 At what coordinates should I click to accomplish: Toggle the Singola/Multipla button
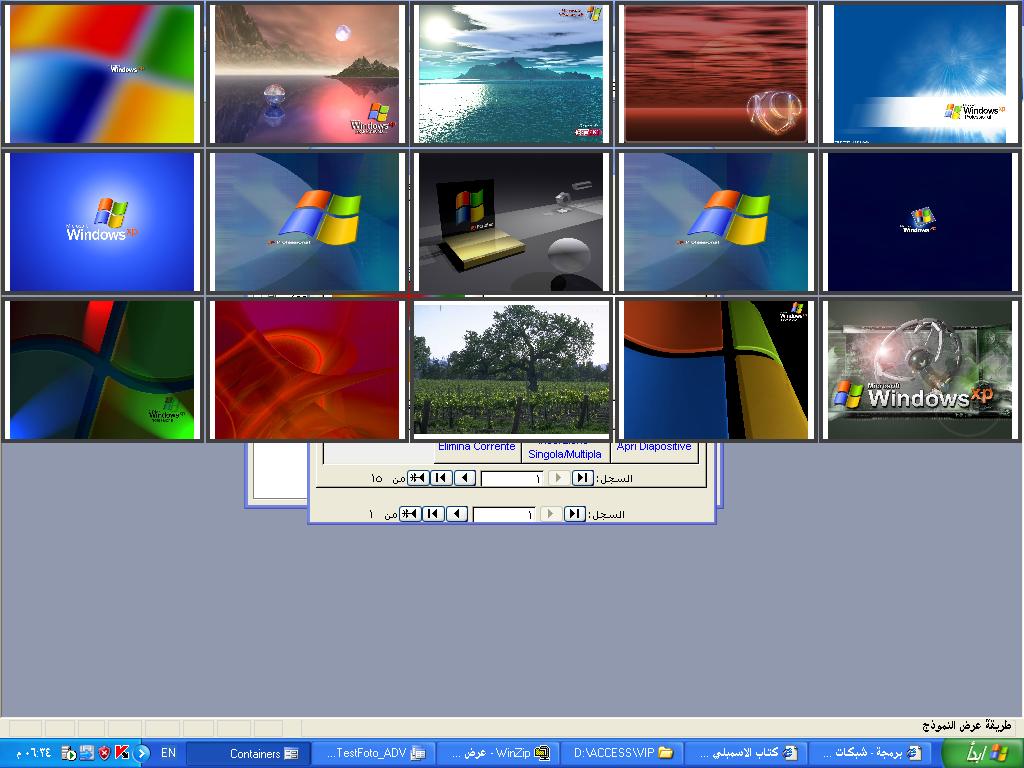click(x=565, y=451)
